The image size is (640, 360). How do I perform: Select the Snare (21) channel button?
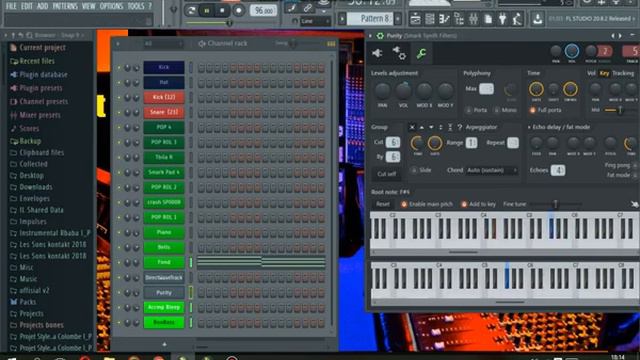[164, 112]
